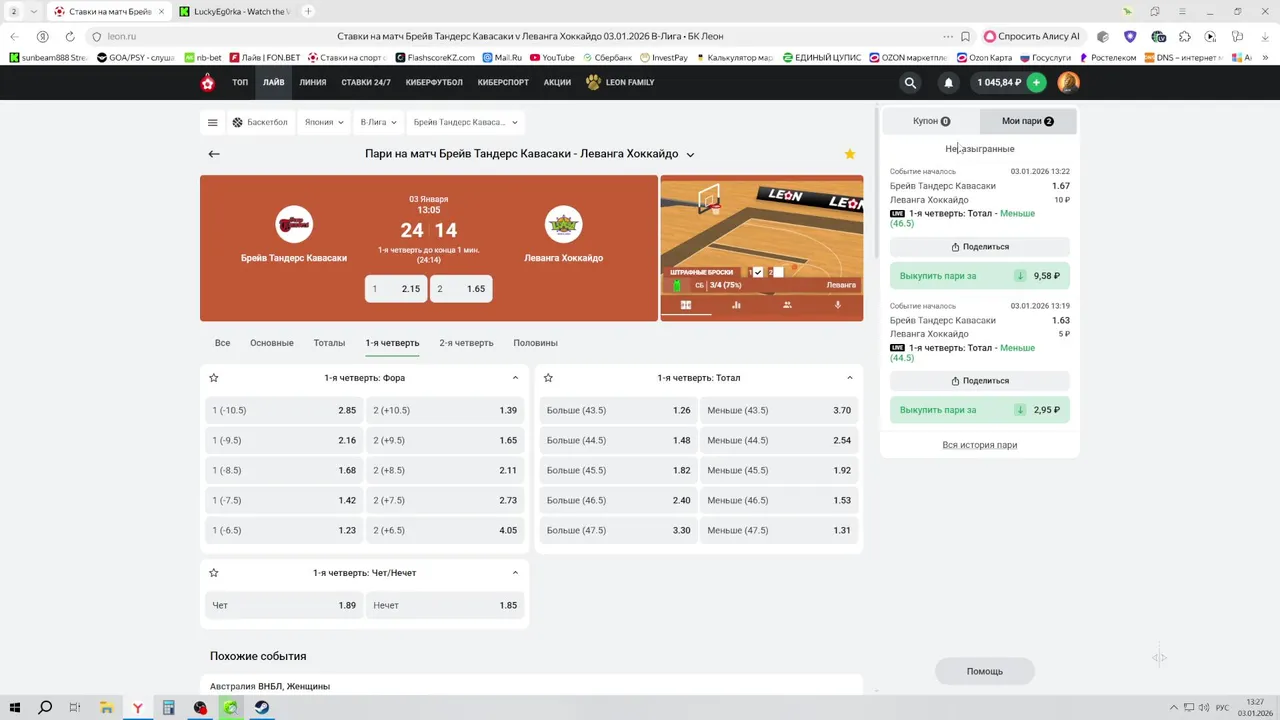
Task: Open Вся история пари link
Action: [x=980, y=445]
